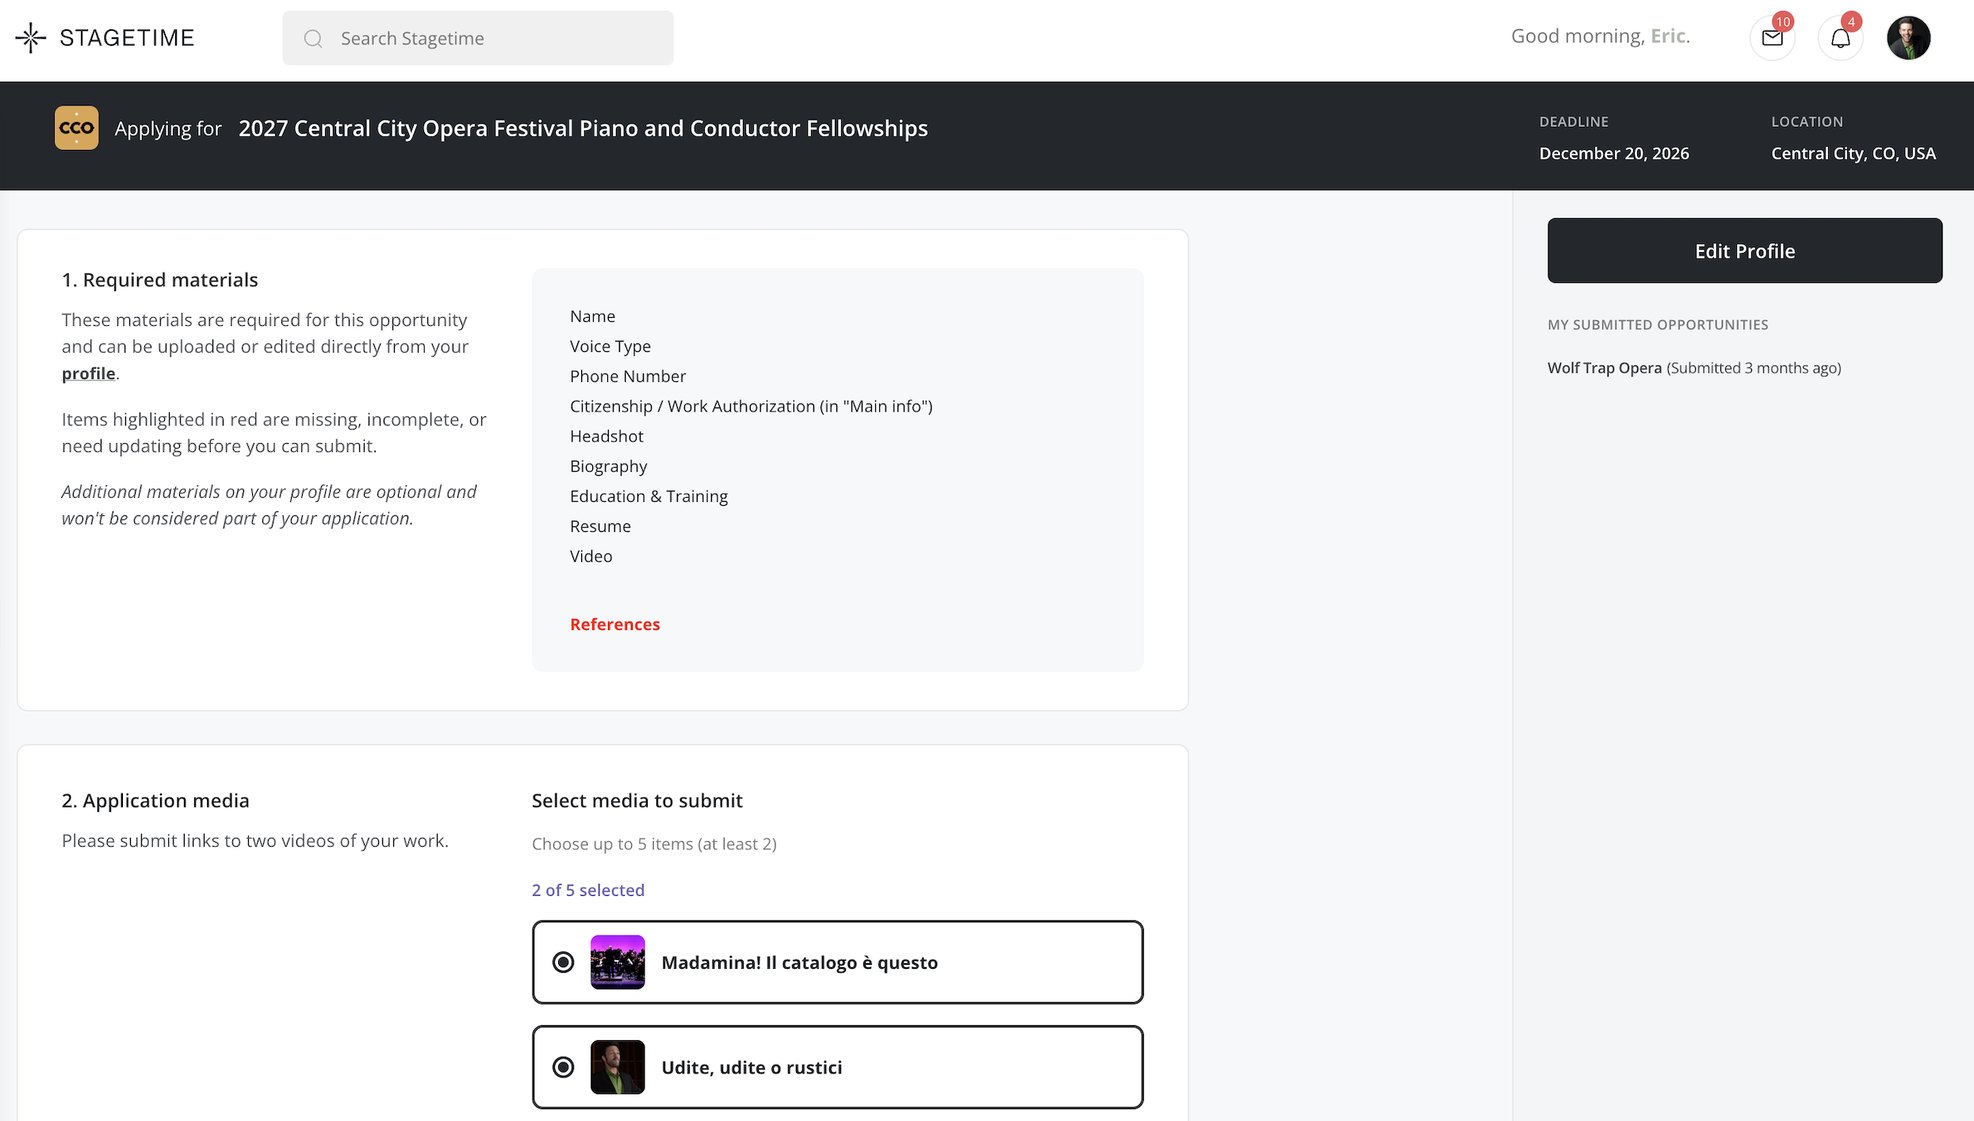Open the notifications bell icon

point(1840,38)
